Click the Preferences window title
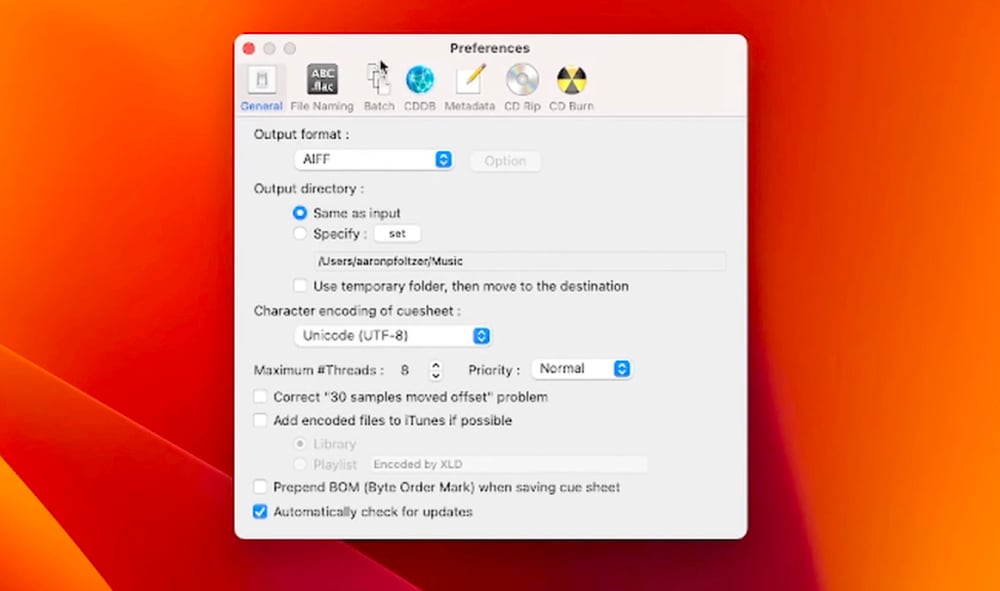This screenshot has height=591, width=1000. (x=490, y=48)
